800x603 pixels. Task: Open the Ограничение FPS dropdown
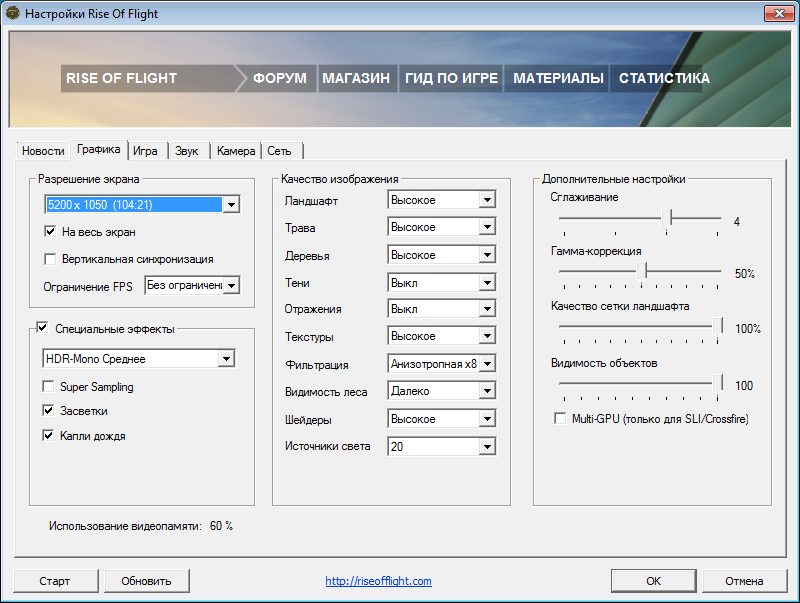click(192, 286)
